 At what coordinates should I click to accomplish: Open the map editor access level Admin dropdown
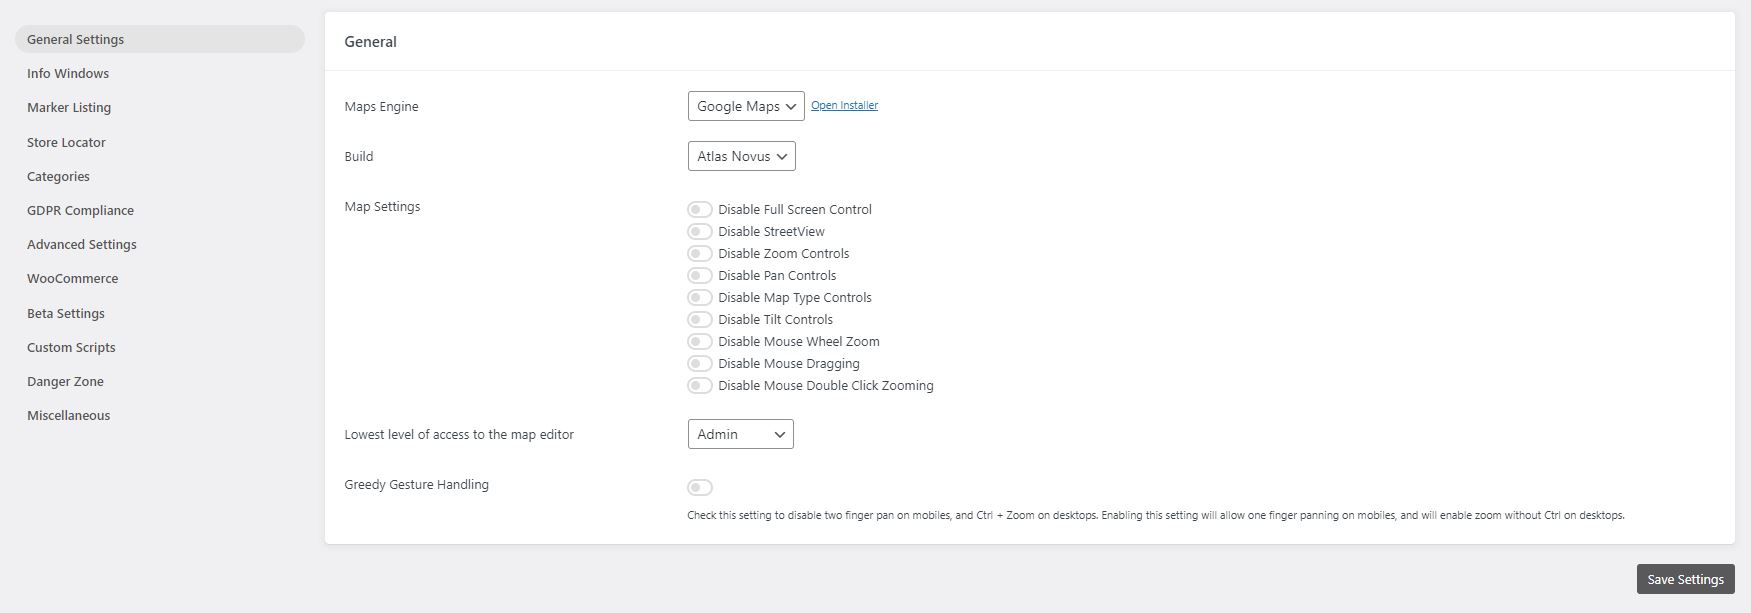click(741, 434)
